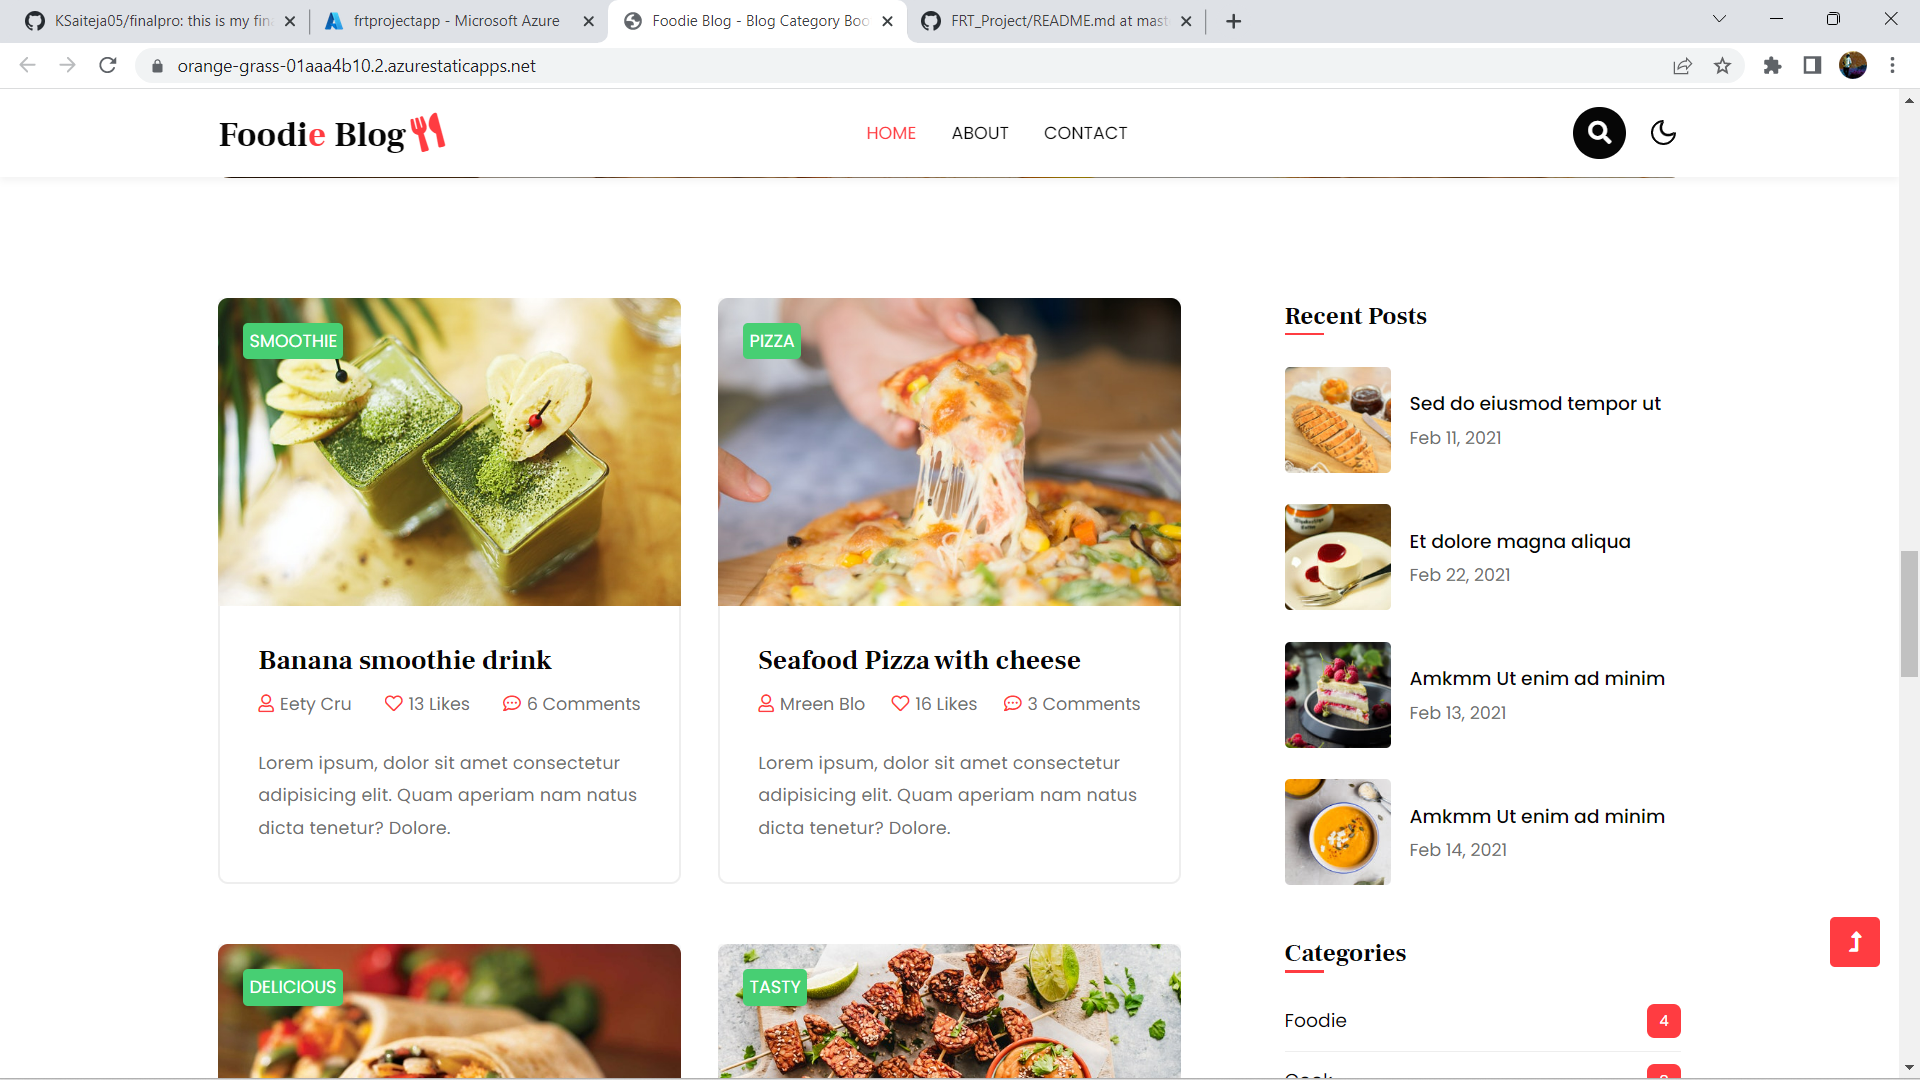The width and height of the screenshot is (1920, 1080).
Task: Click the scroll-to-top arrow button
Action: [x=1855, y=941]
